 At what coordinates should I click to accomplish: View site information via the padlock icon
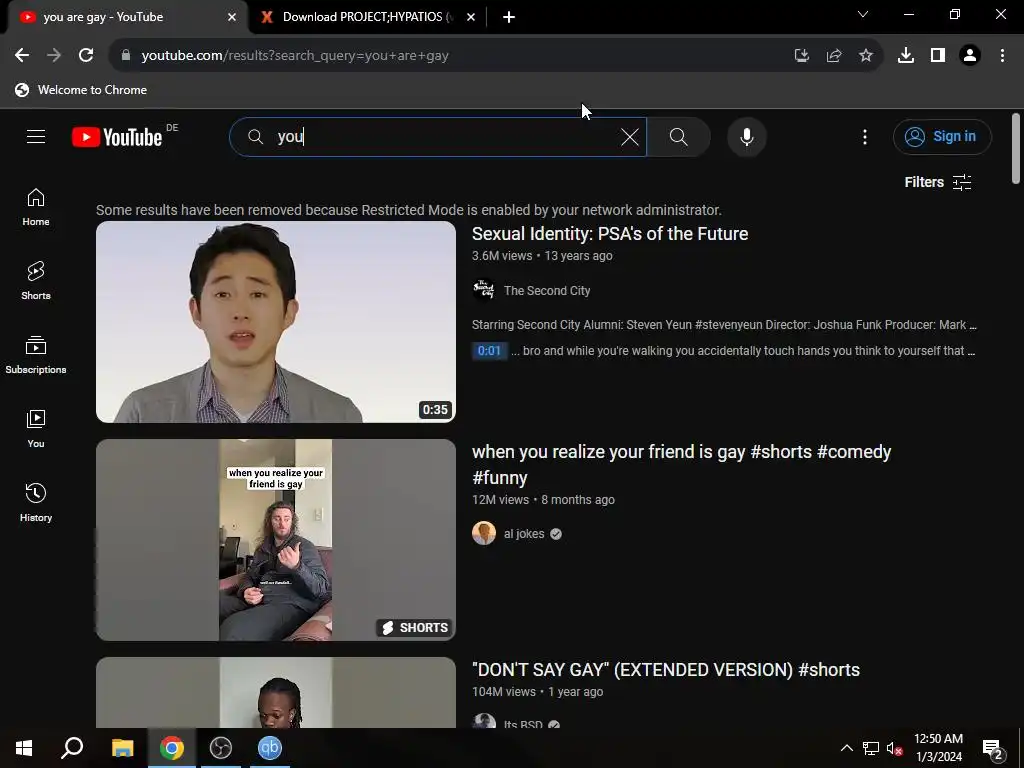click(x=126, y=56)
